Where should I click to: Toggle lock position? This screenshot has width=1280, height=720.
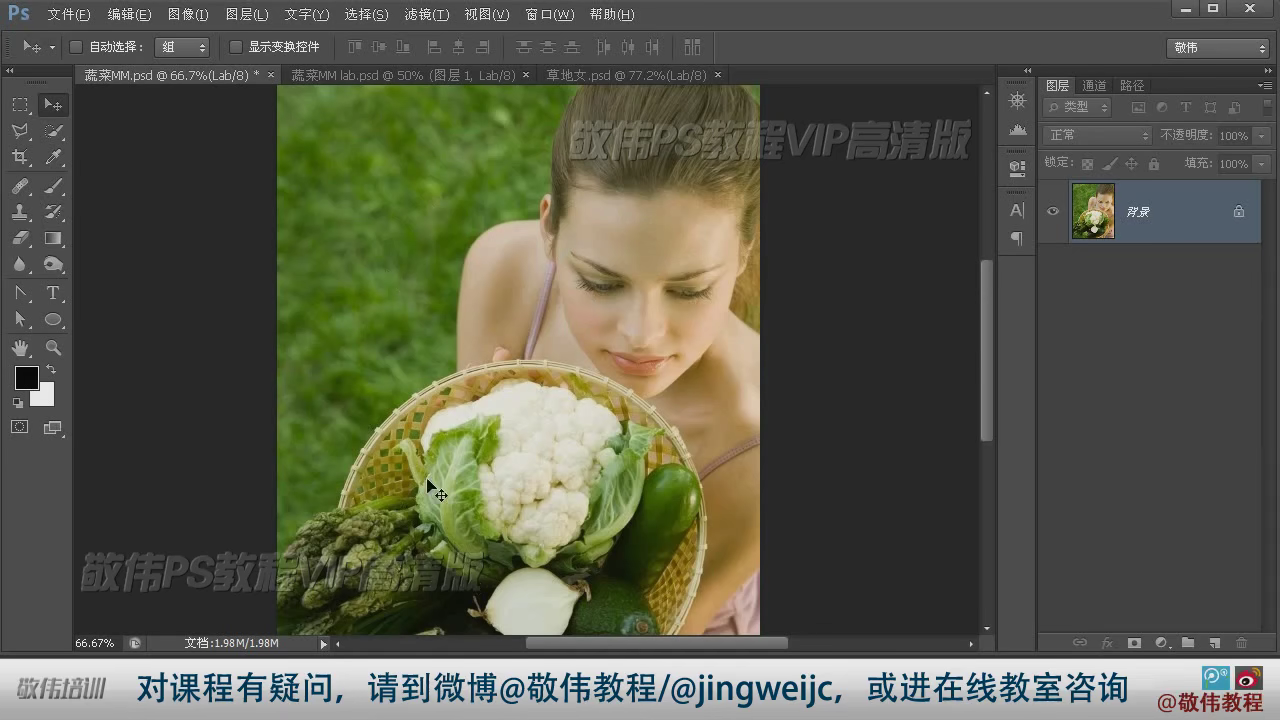pos(1132,164)
